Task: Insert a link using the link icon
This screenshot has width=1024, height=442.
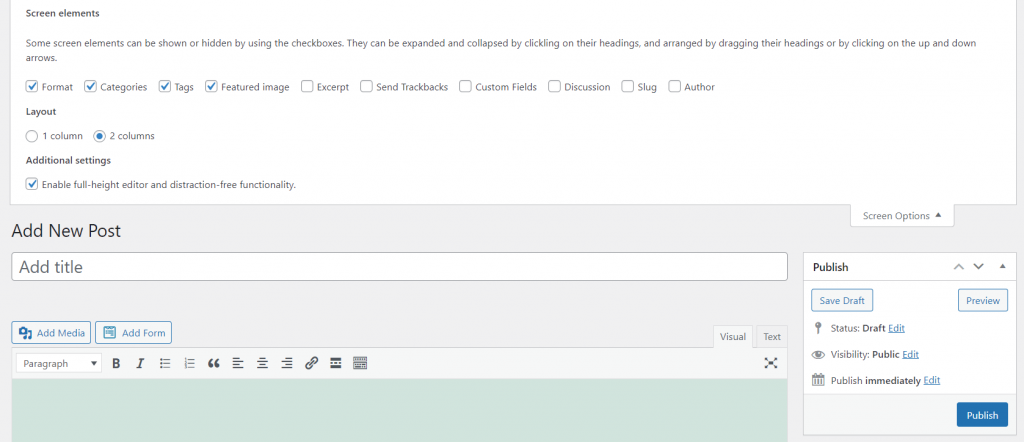Action: point(311,363)
